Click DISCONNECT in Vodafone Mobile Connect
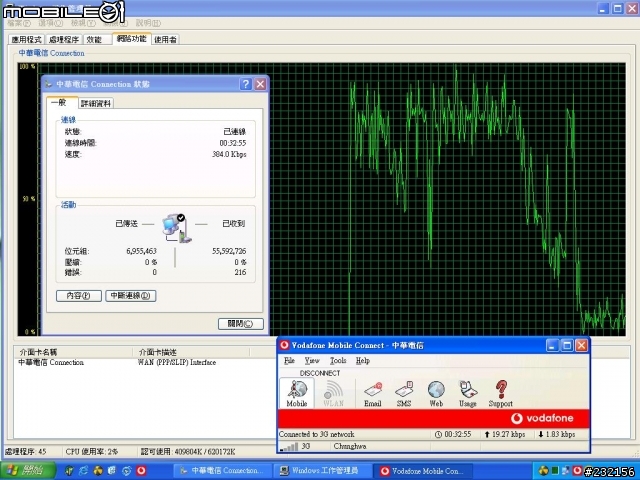The image size is (640, 480). 320,373
